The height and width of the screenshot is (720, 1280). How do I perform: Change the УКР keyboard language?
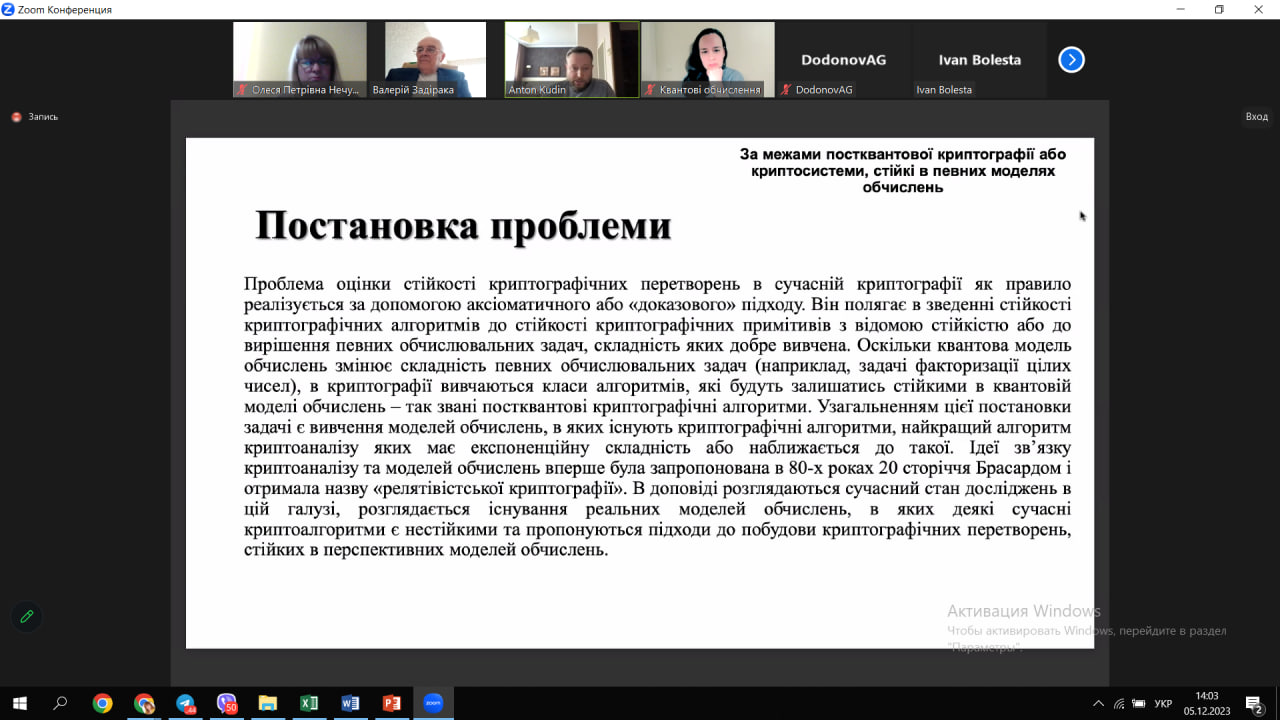pyautogui.click(x=1163, y=704)
